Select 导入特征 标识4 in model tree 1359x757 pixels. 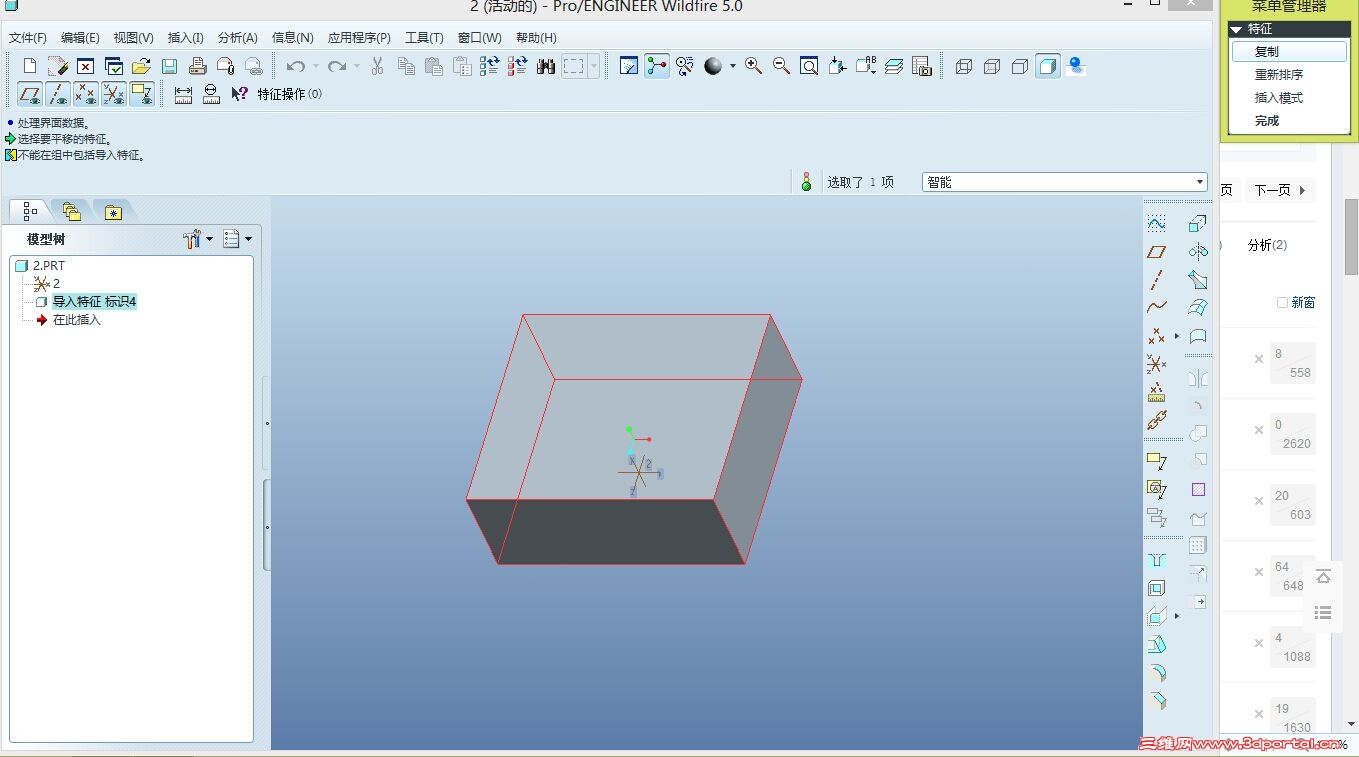pos(94,302)
